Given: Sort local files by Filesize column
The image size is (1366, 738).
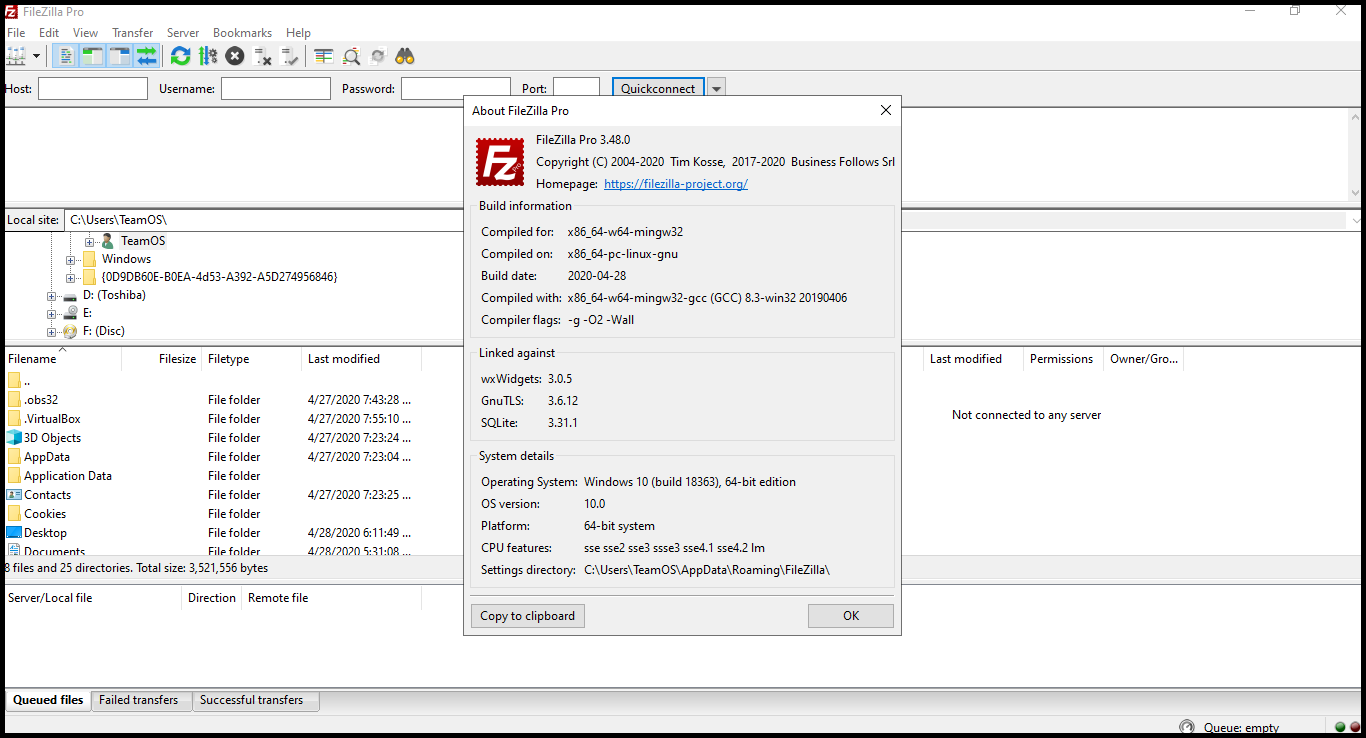Looking at the screenshot, I should point(162,359).
